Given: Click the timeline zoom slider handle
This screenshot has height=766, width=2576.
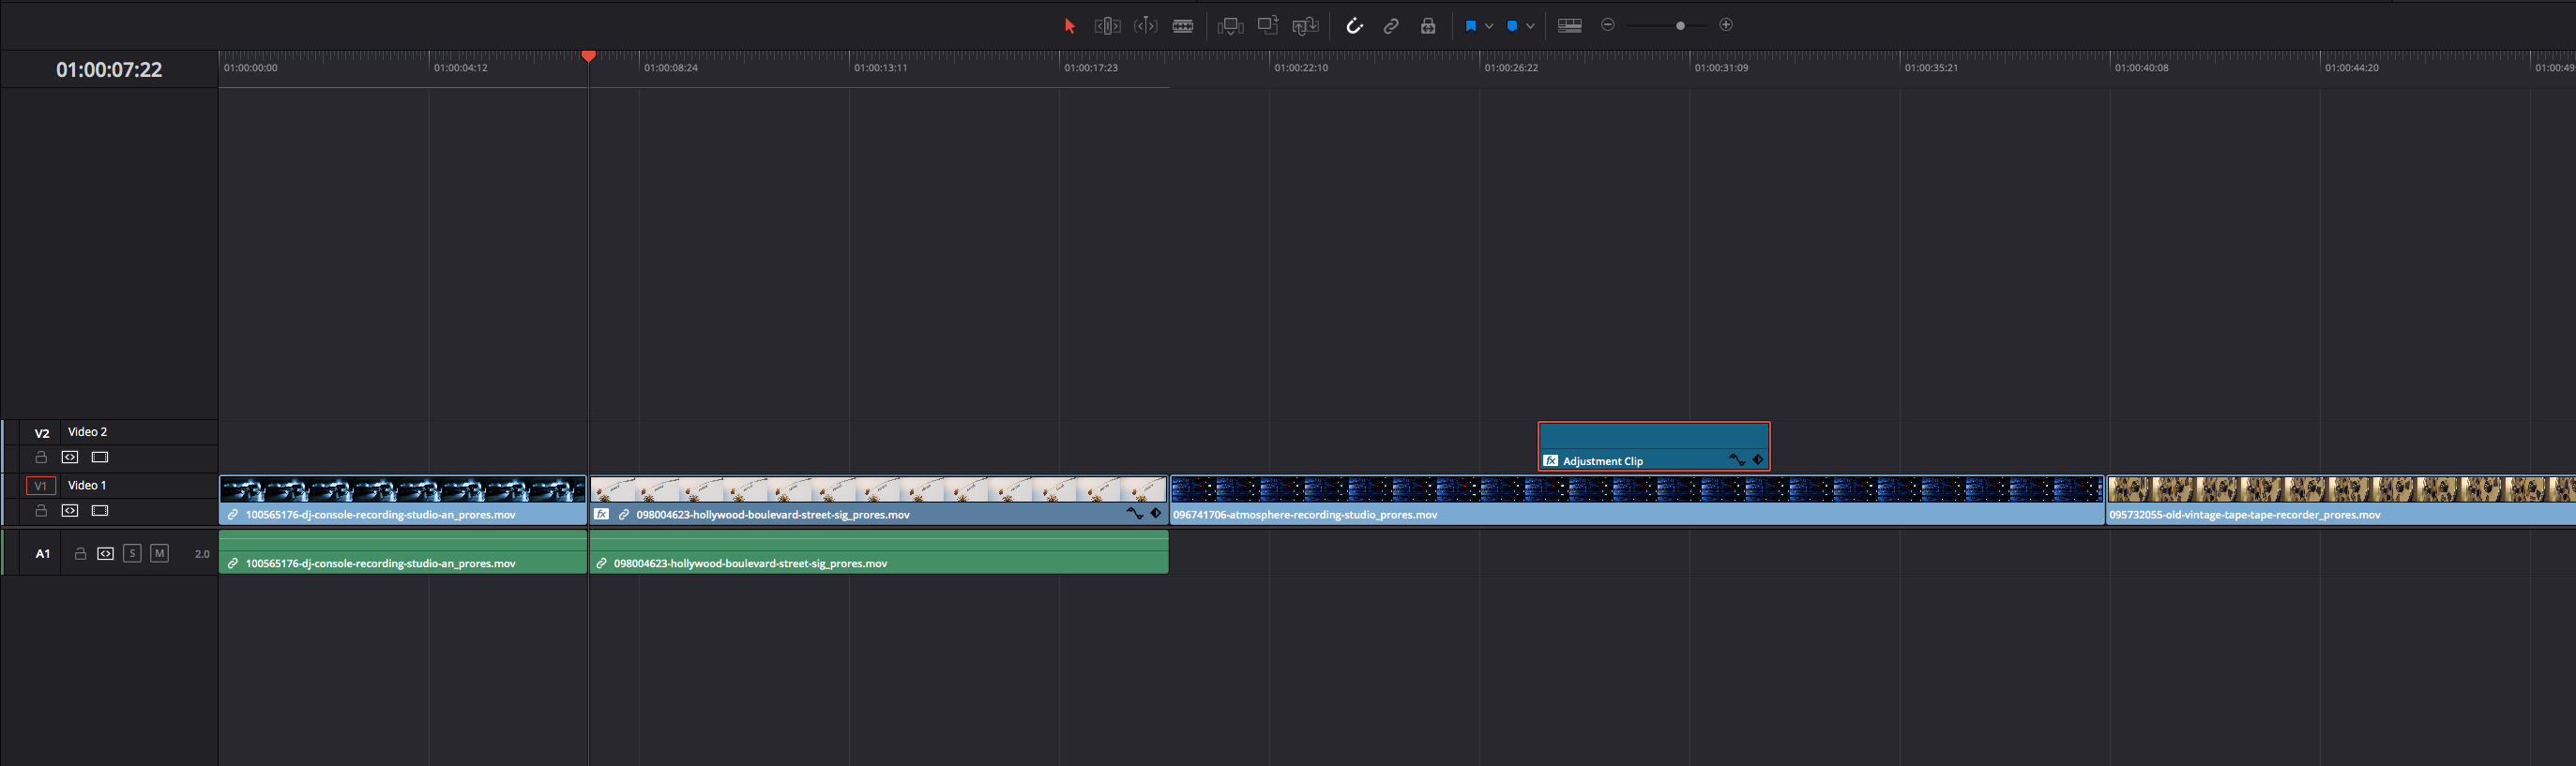Looking at the screenshot, I should [1680, 26].
